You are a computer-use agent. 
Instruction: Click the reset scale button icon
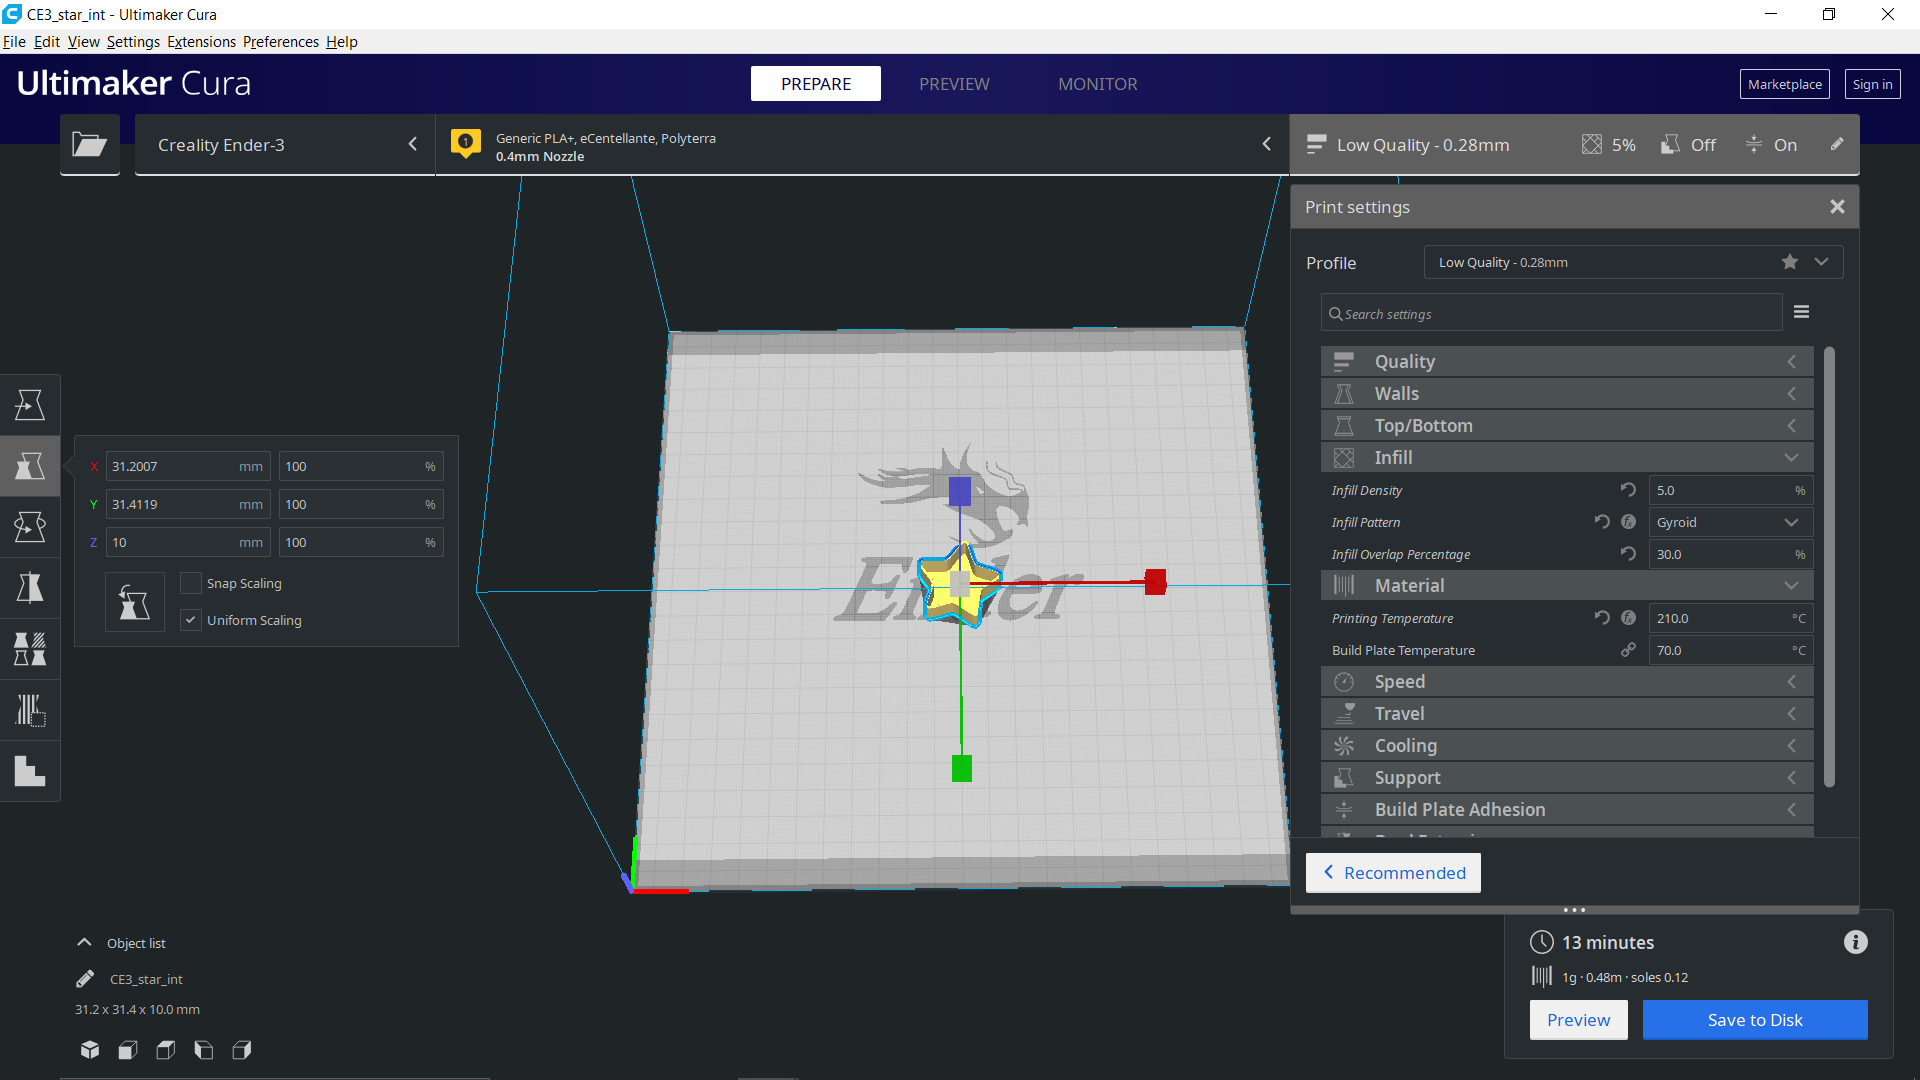point(134,602)
